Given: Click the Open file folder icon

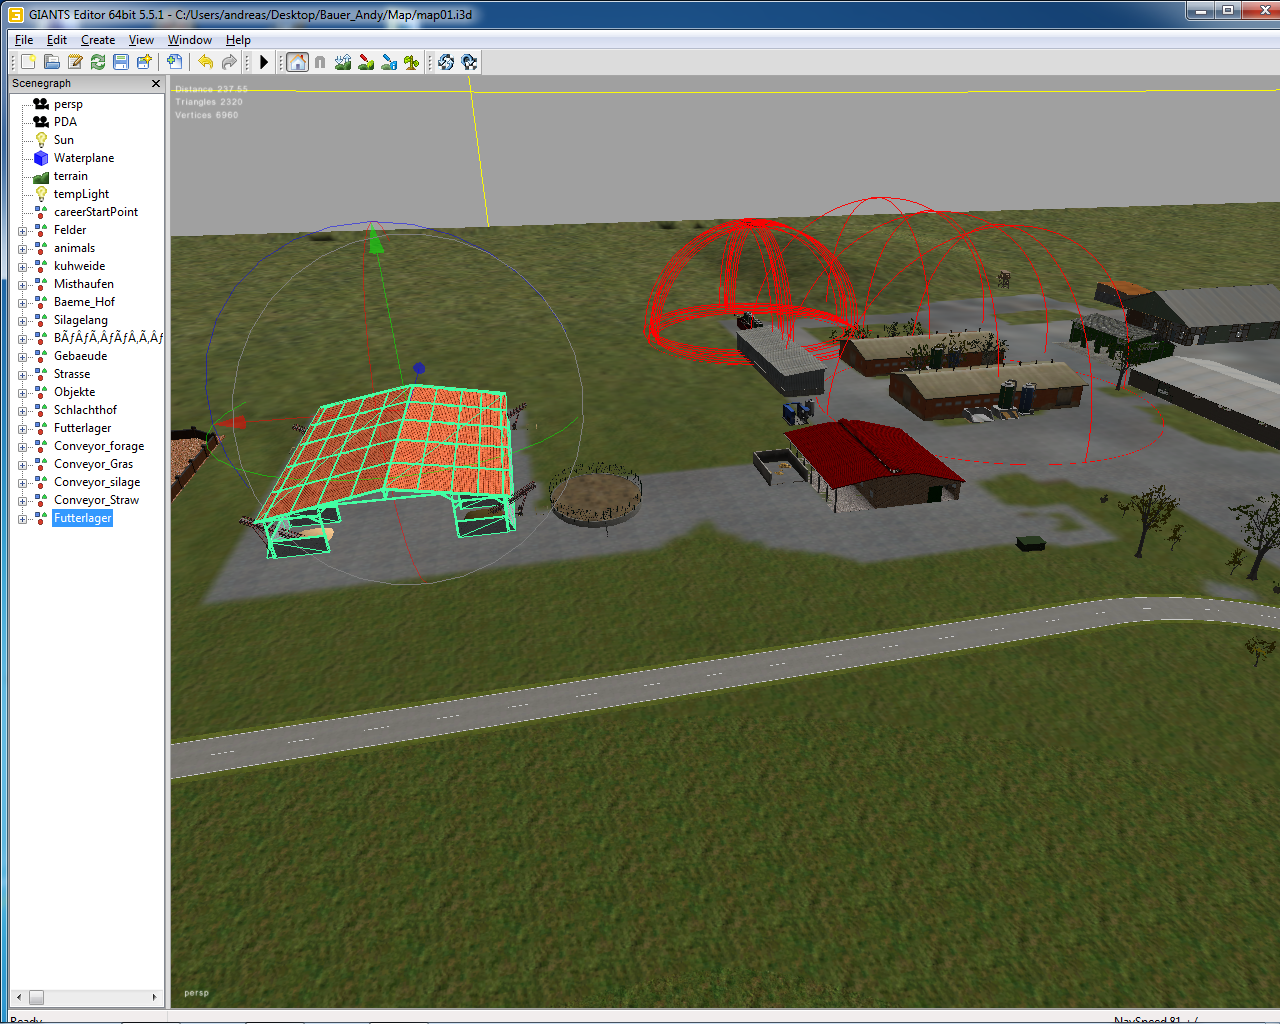Looking at the screenshot, I should pos(52,62).
